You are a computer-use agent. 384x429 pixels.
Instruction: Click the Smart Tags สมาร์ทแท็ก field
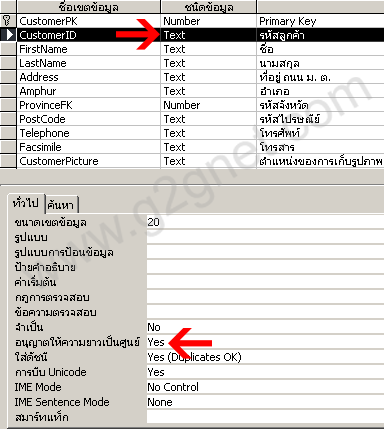click(265, 417)
